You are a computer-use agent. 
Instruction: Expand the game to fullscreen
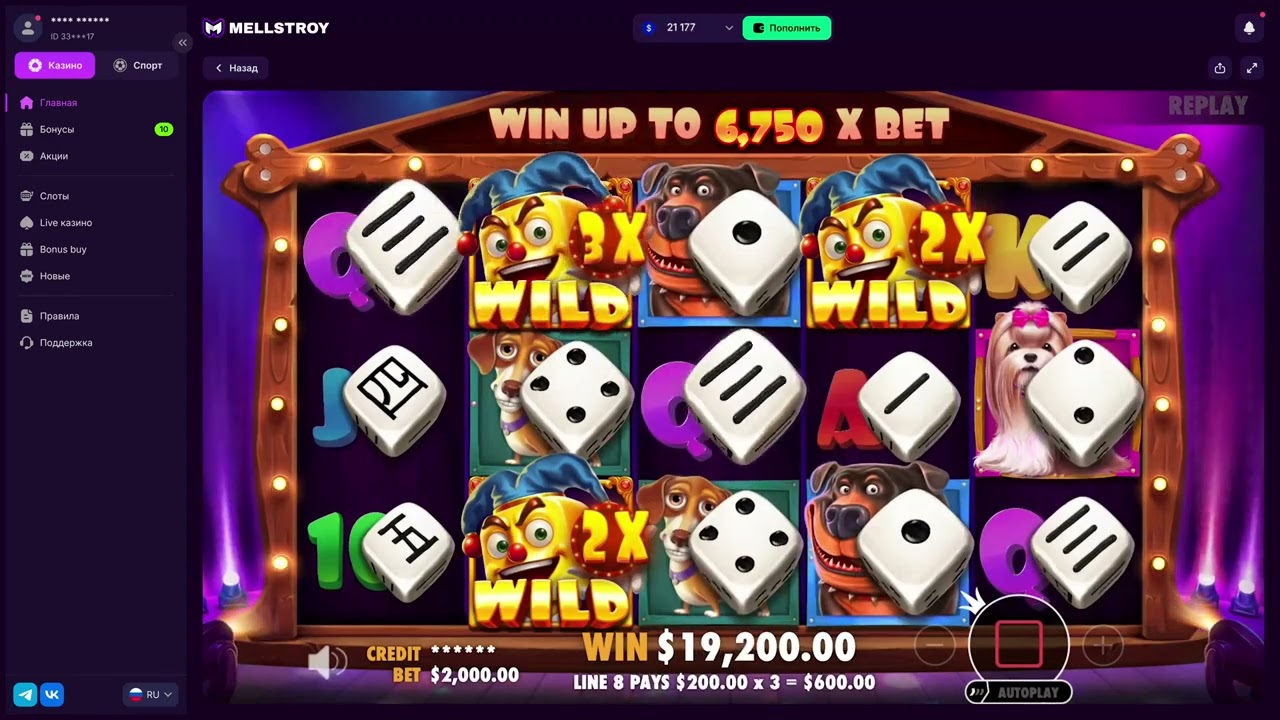[x=1252, y=68]
